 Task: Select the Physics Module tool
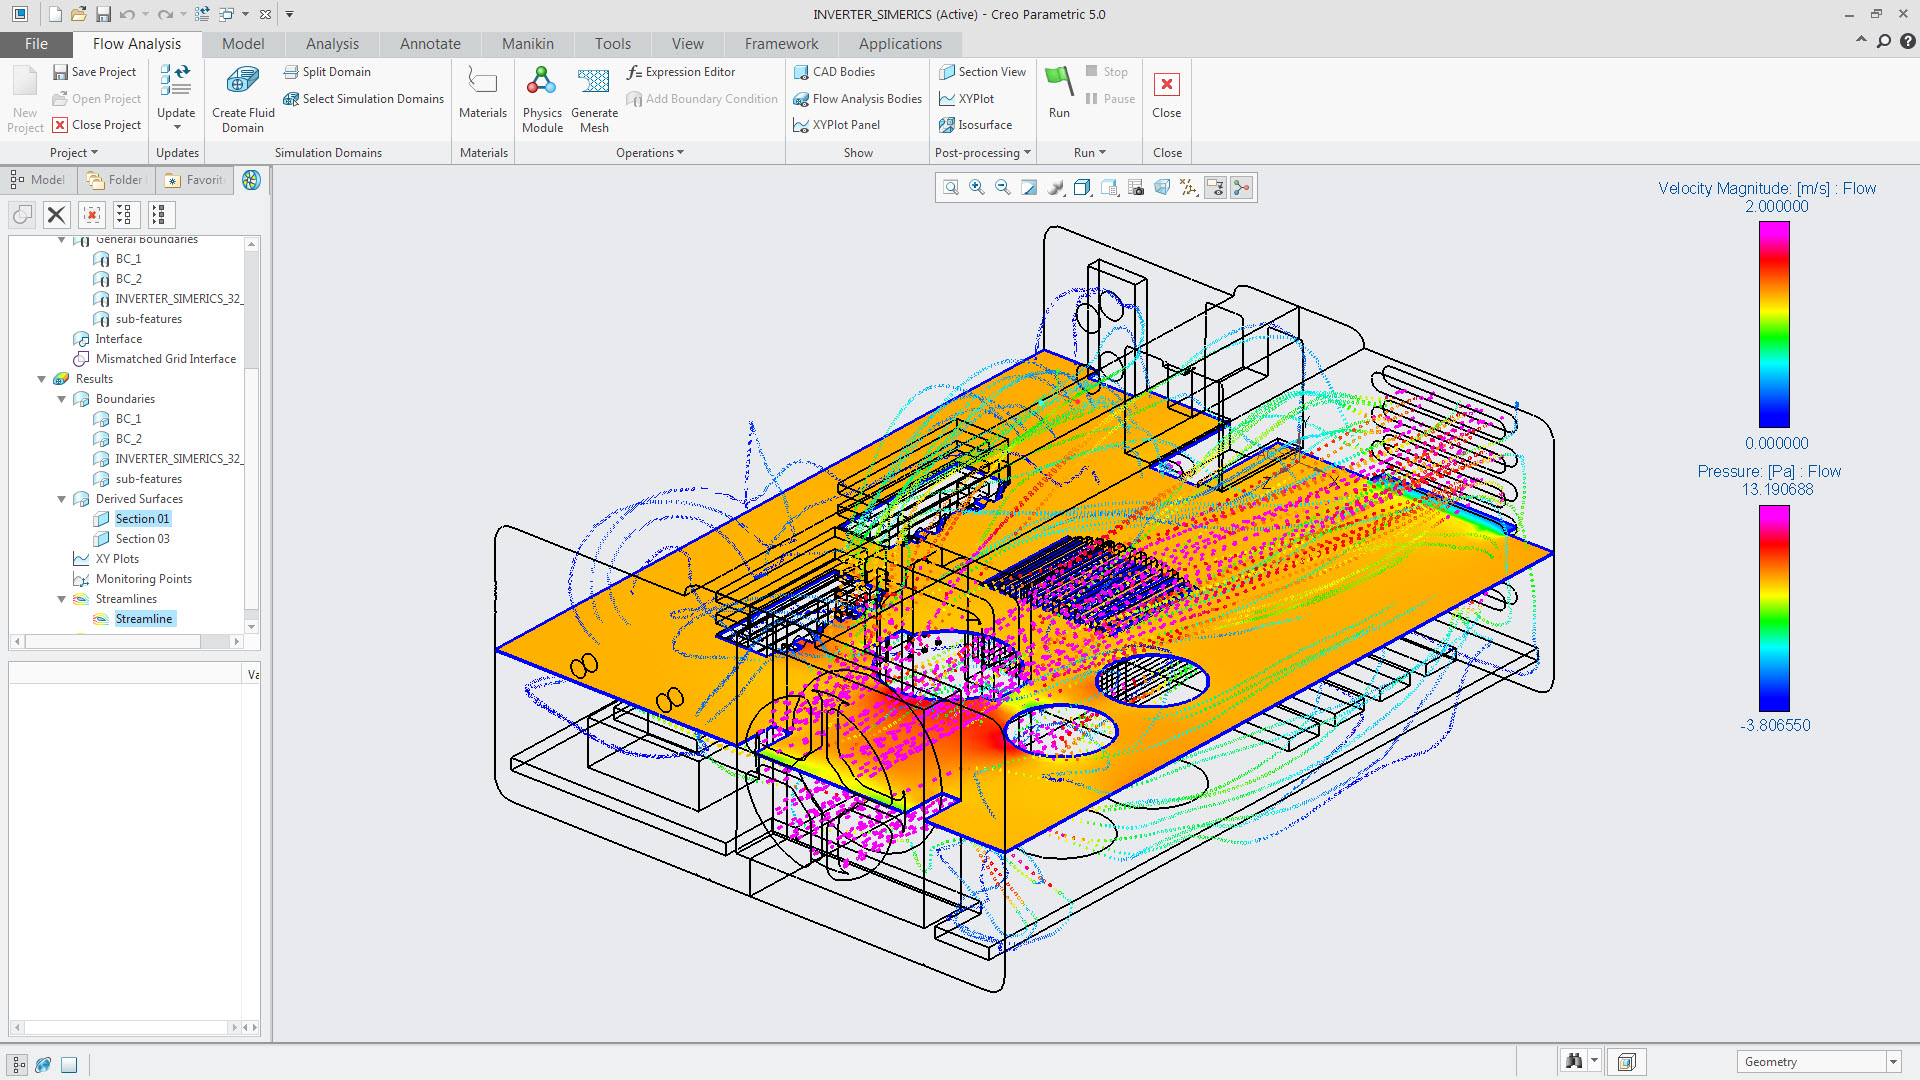[541, 97]
